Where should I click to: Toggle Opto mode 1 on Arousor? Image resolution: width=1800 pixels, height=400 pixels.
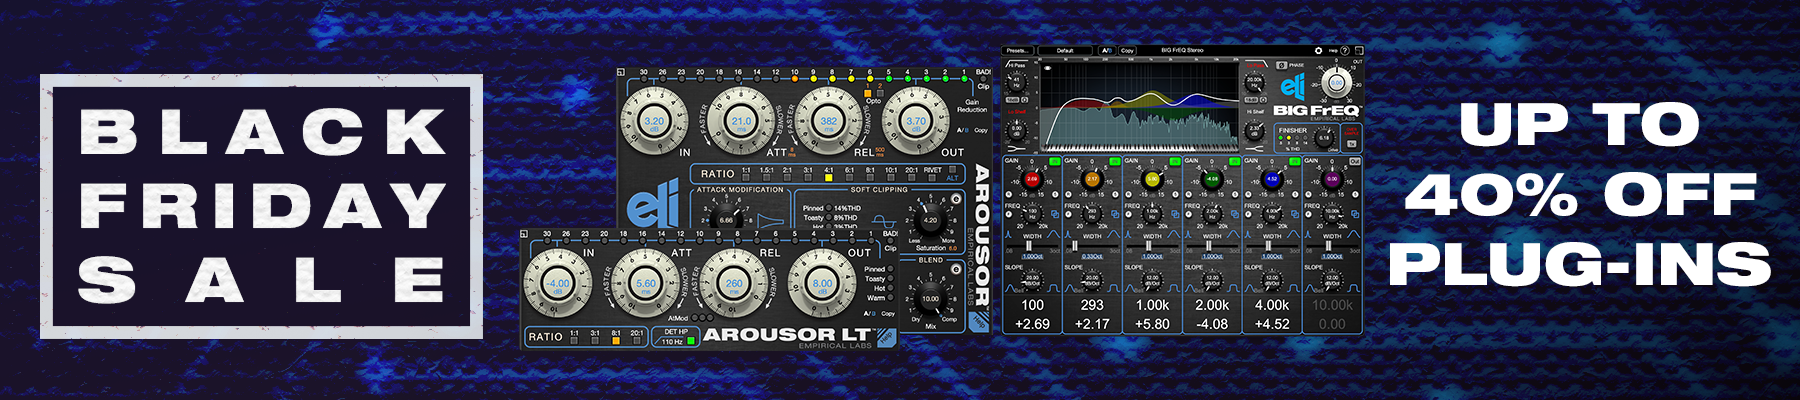tap(867, 93)
